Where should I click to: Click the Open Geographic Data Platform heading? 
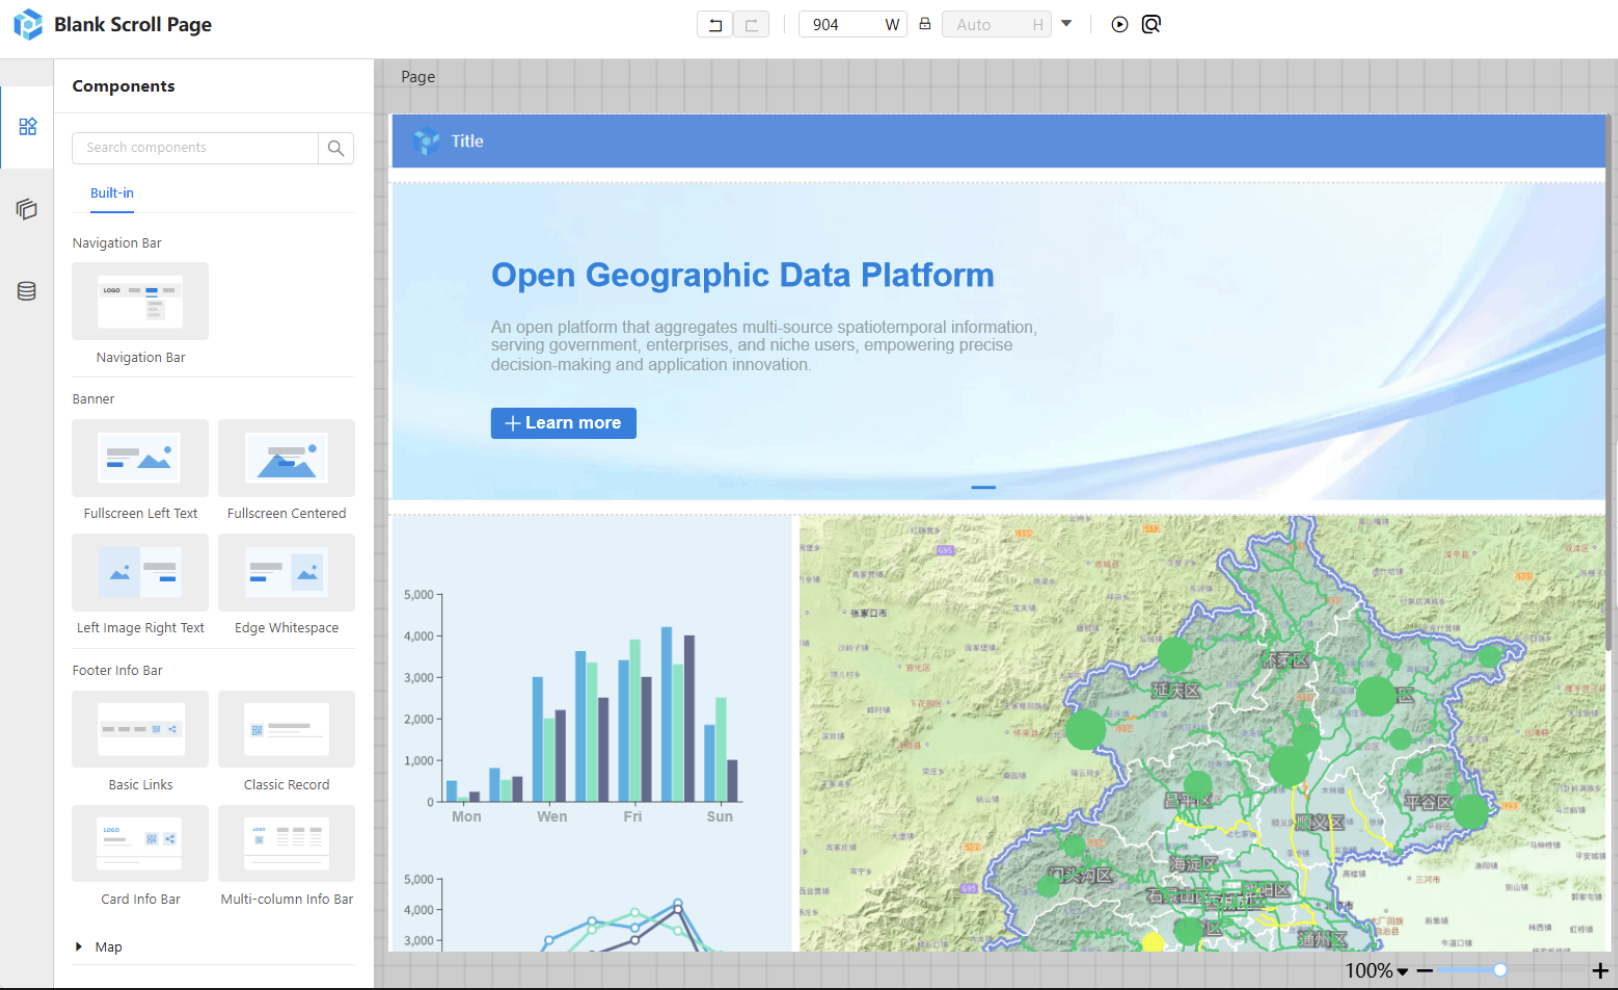742,275
